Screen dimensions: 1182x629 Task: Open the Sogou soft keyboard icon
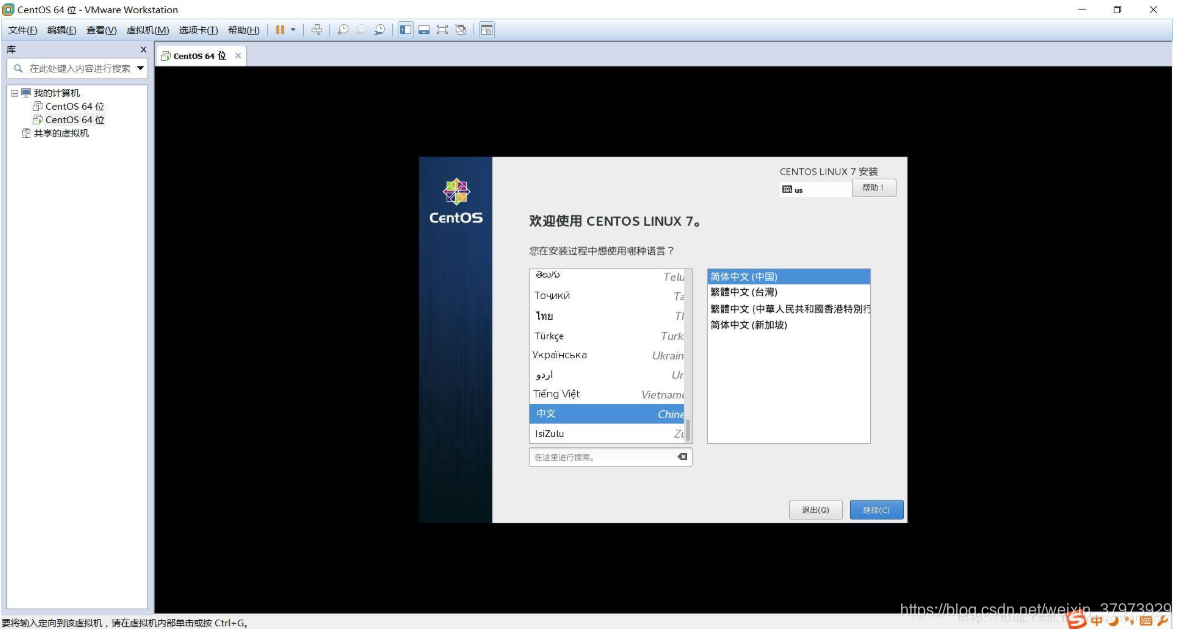(1146, 621)
